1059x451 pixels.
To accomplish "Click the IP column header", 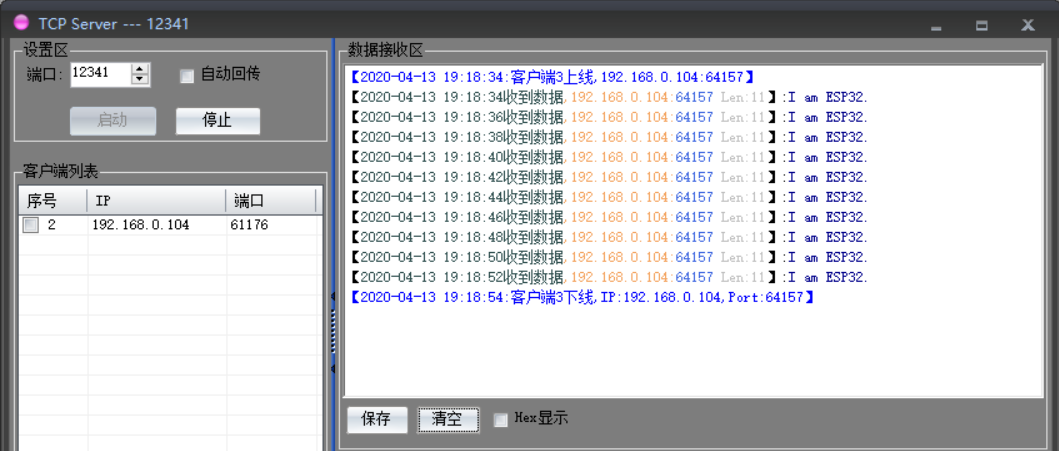I will (x=156, y=201).
